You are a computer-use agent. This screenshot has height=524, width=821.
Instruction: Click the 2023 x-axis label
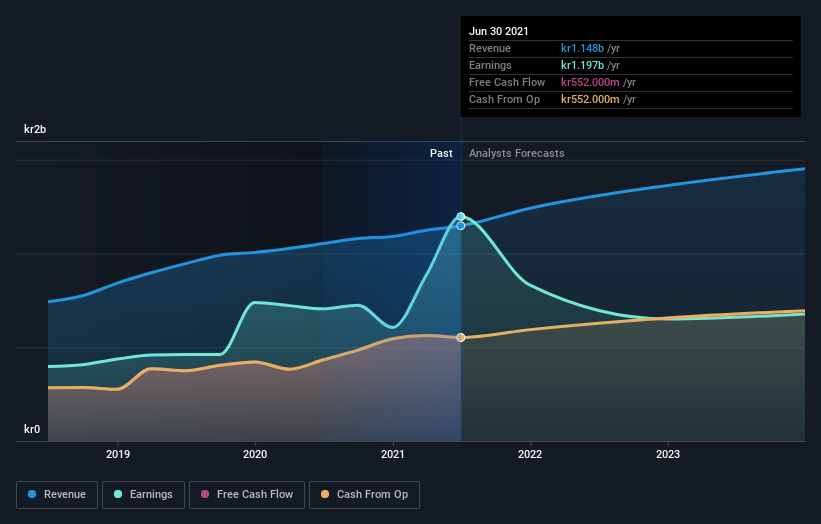(x=668, y=454)
